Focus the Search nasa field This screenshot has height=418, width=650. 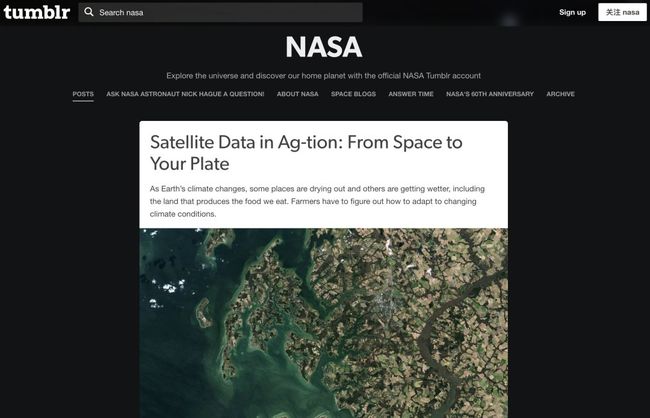(221, 12)
